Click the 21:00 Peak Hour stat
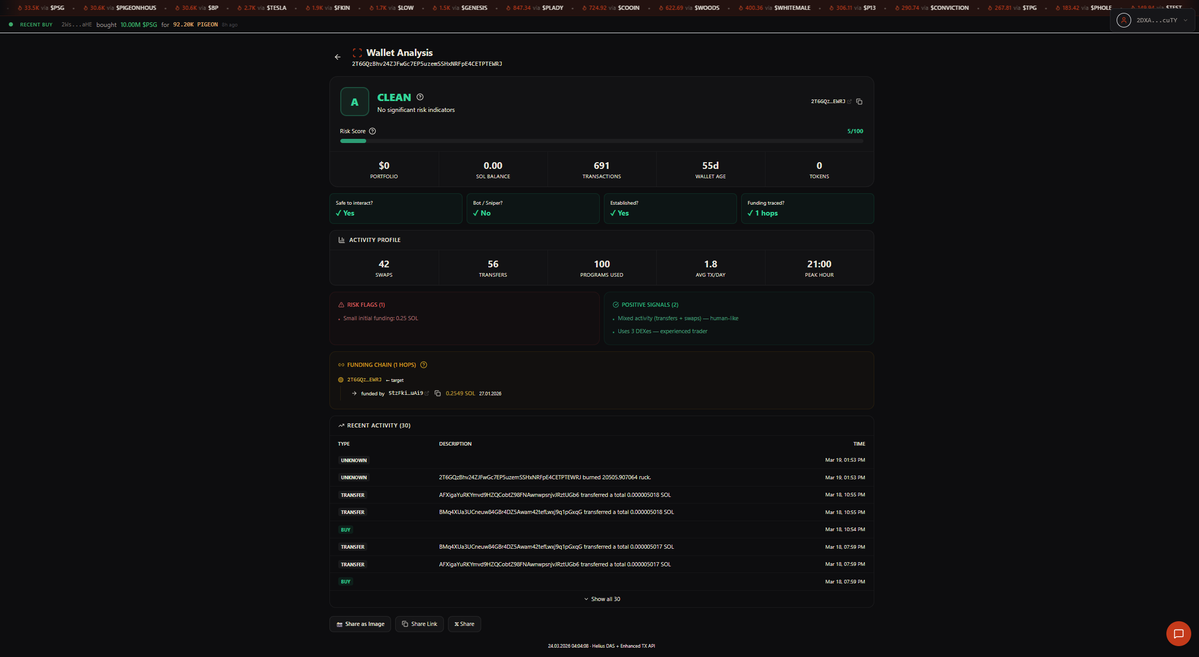 tap(819, 268)
